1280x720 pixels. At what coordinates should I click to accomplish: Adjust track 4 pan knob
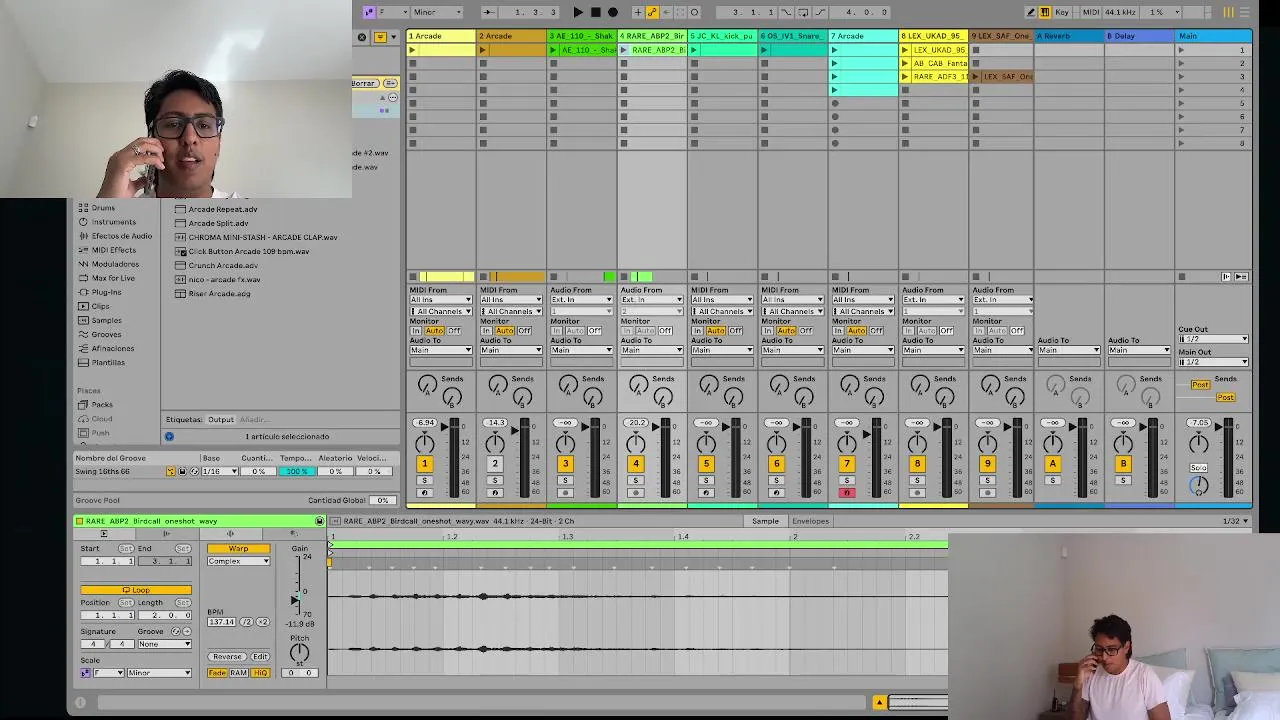pyautogui.click(x=636, y=443)
